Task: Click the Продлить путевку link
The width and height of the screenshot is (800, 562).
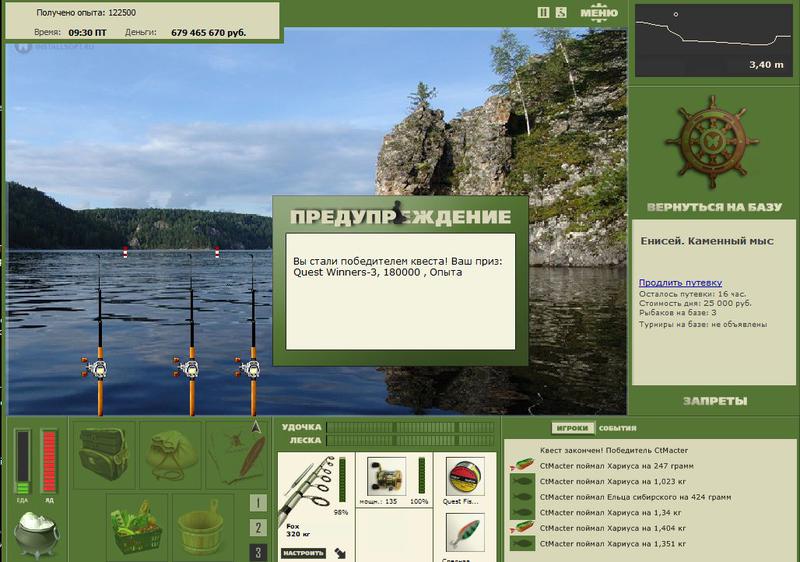Action: pos(680,283)
